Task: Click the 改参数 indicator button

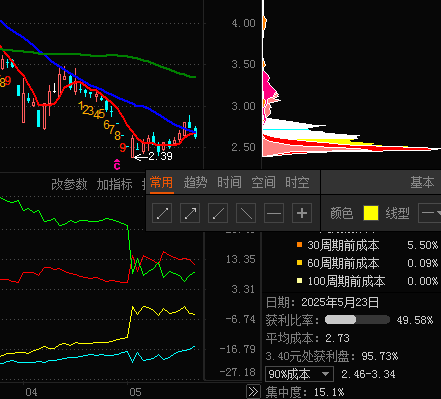Action: 69,184
